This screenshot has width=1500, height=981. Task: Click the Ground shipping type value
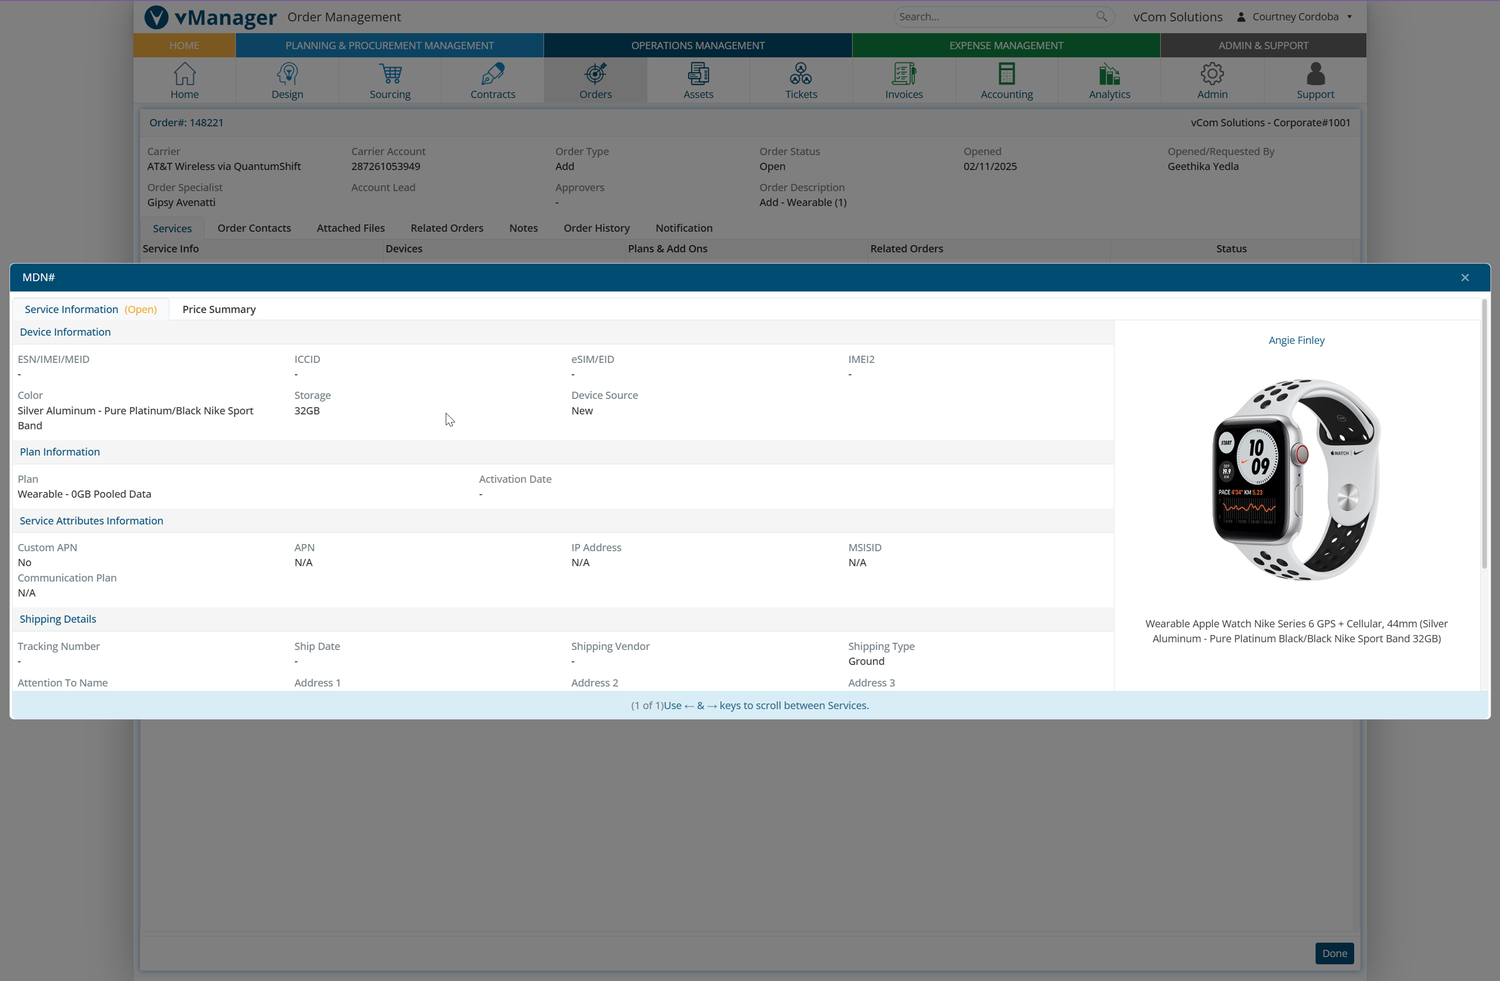[x=866, y=661]
